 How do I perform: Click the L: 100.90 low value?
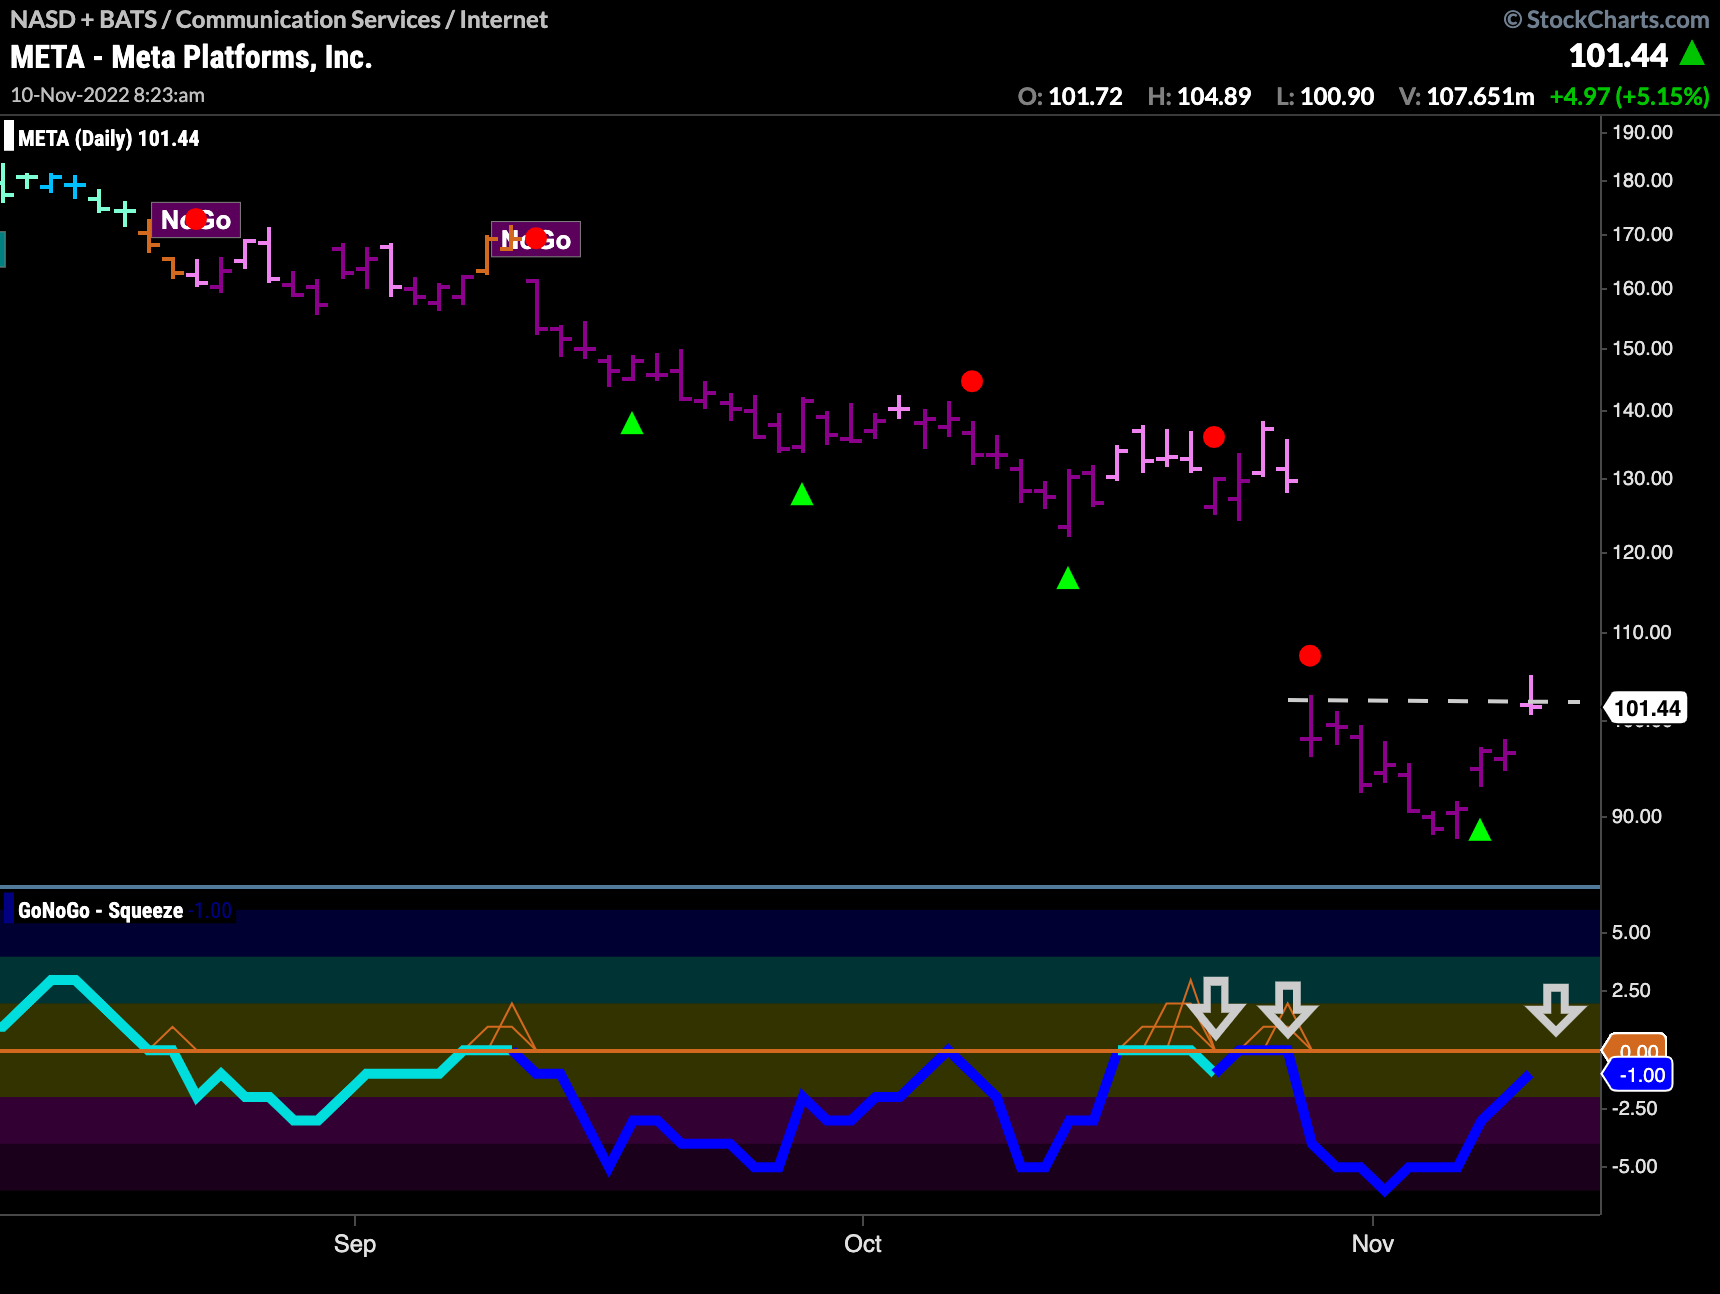[1325, 96]
